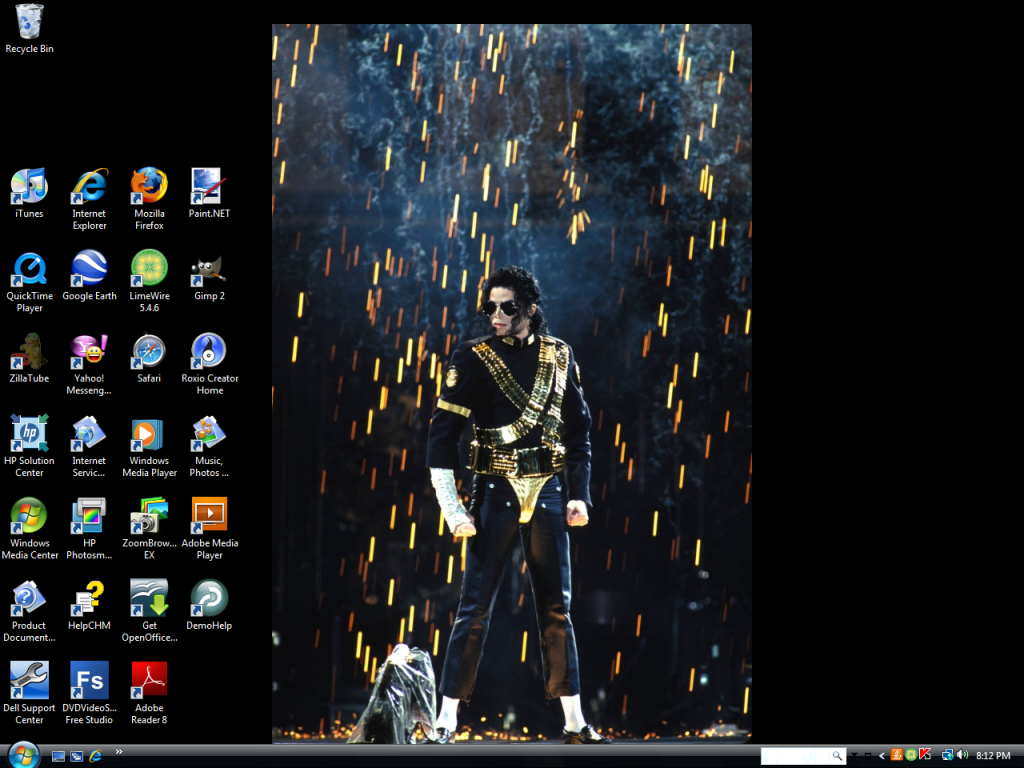Select the iTunes desktop shortcut
Viewport: 1024px width, 768px height.
29,193
